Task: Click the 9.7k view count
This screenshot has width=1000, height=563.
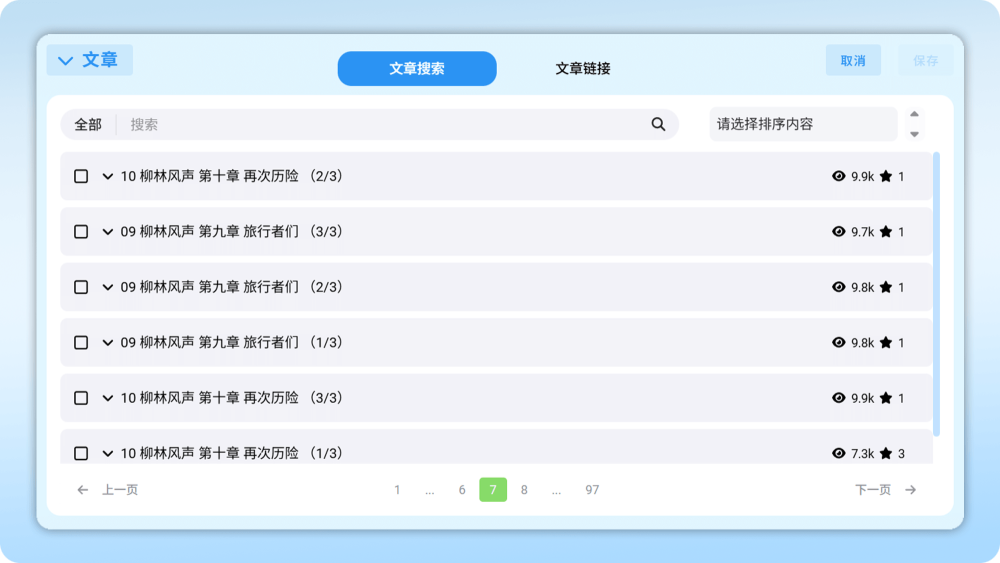Action: [862, 231]
